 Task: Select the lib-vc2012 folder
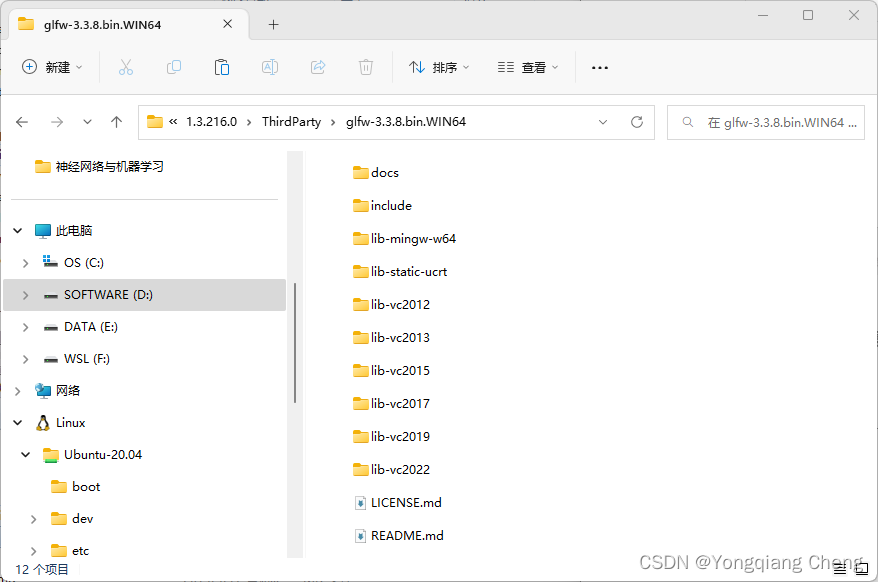click(x=391, y=305)
